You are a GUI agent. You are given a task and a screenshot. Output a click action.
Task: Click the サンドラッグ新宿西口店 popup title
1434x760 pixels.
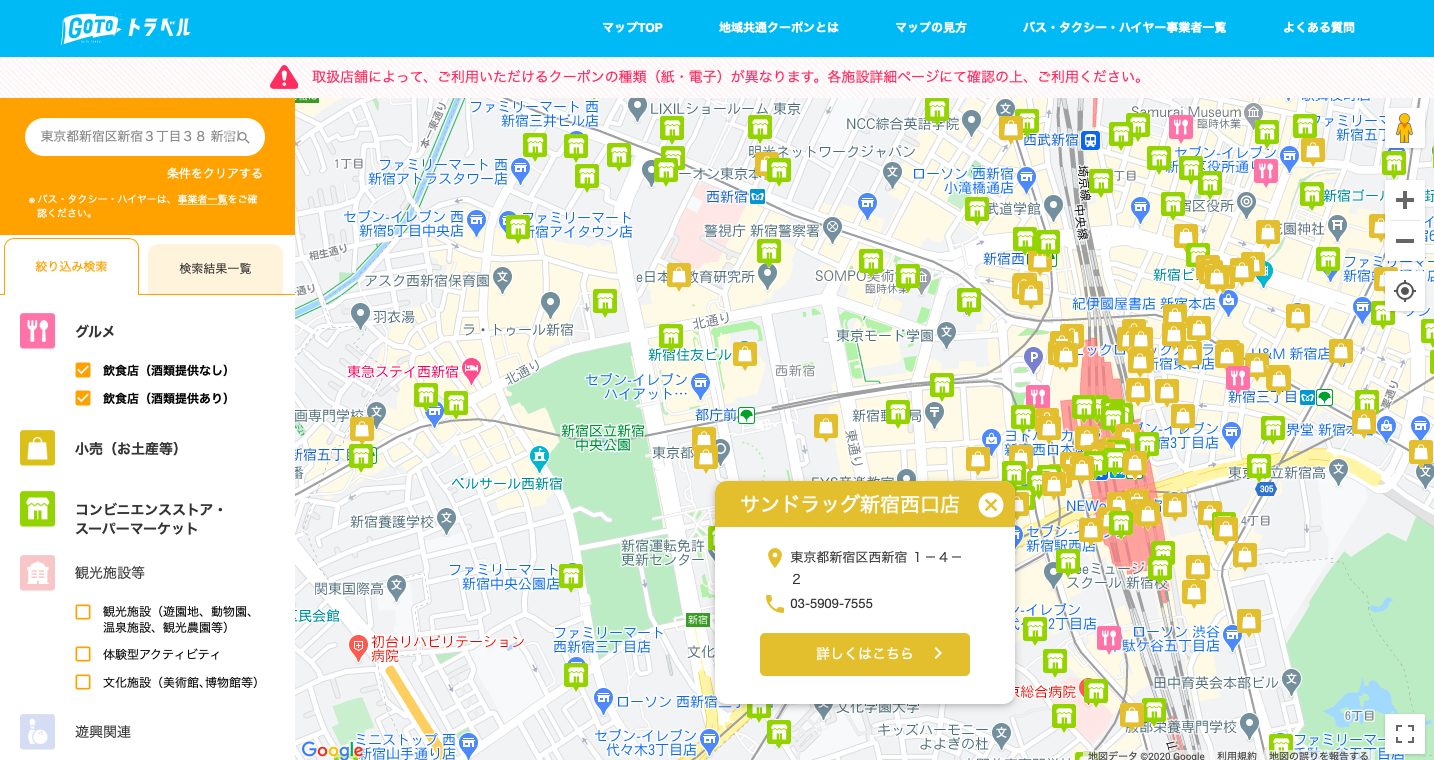tap(849, 504)
